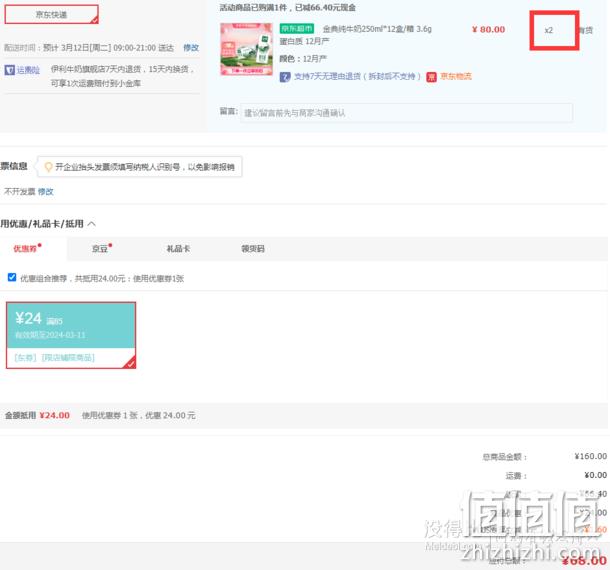Click the ¥80.00 product price
This screenshot has width=610, height=570.
488,30
